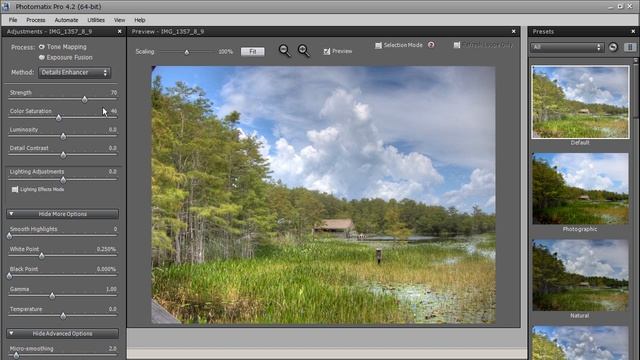Open the Help menu
The height and width of the screenshot is (360, 640).
coord(140,20)
